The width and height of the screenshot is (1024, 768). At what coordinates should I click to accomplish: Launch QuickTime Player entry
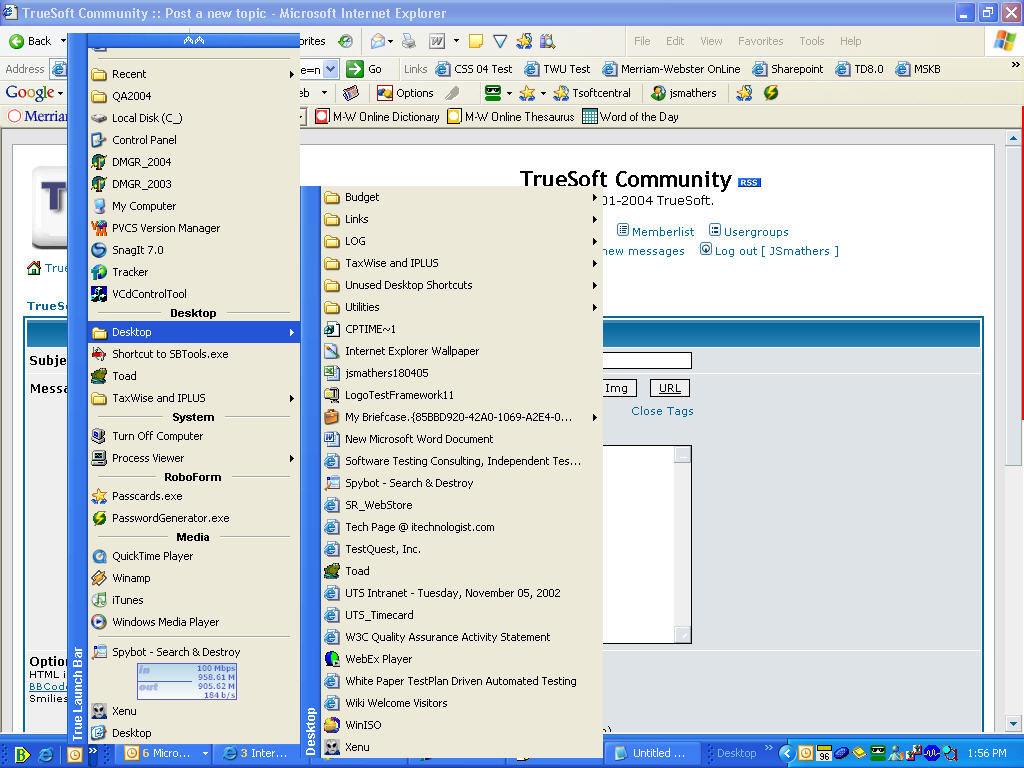click(152, 556)
